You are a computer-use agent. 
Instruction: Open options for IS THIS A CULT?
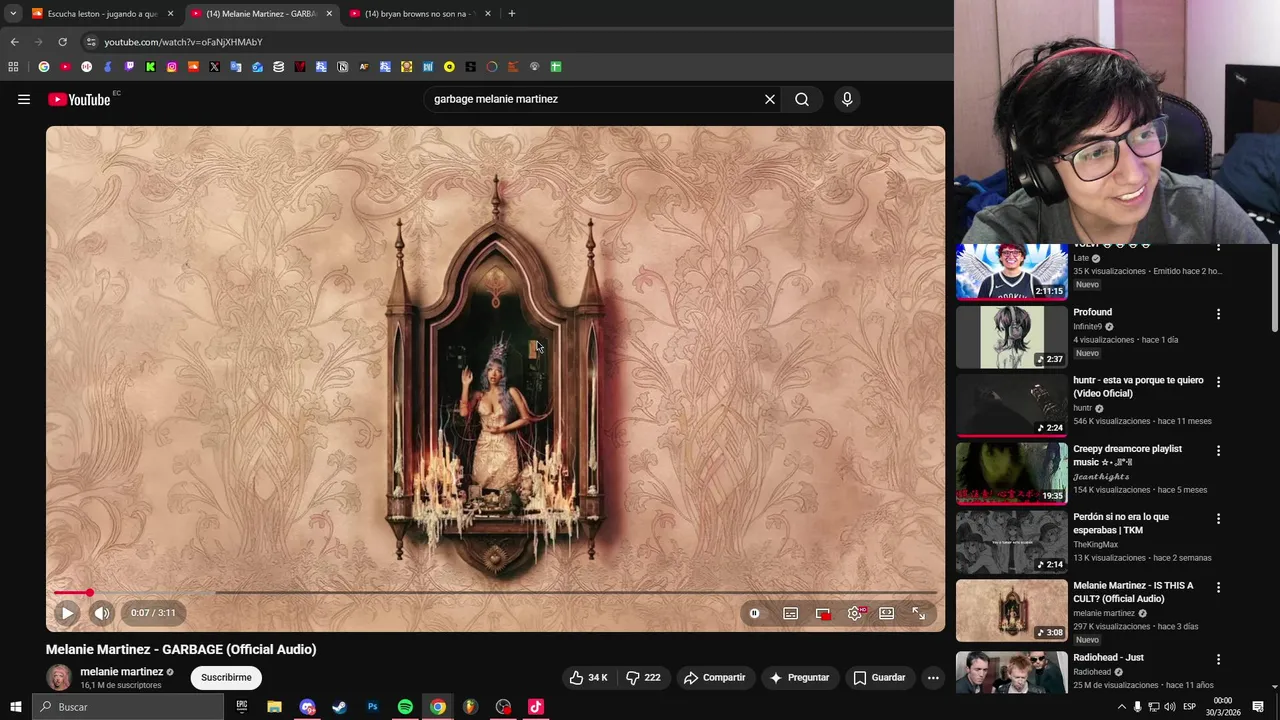1218,587
